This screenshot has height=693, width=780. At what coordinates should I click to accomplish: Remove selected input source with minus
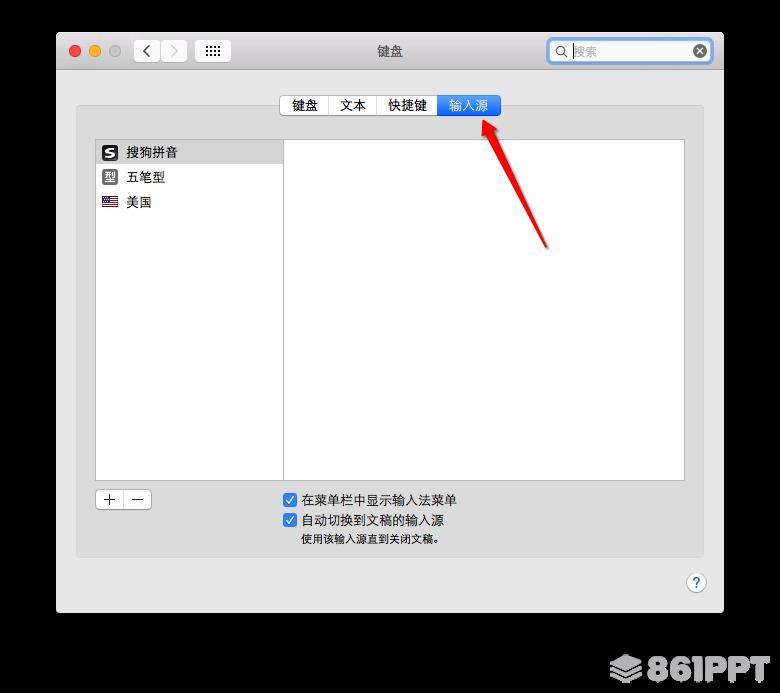(x=138, y=499)
